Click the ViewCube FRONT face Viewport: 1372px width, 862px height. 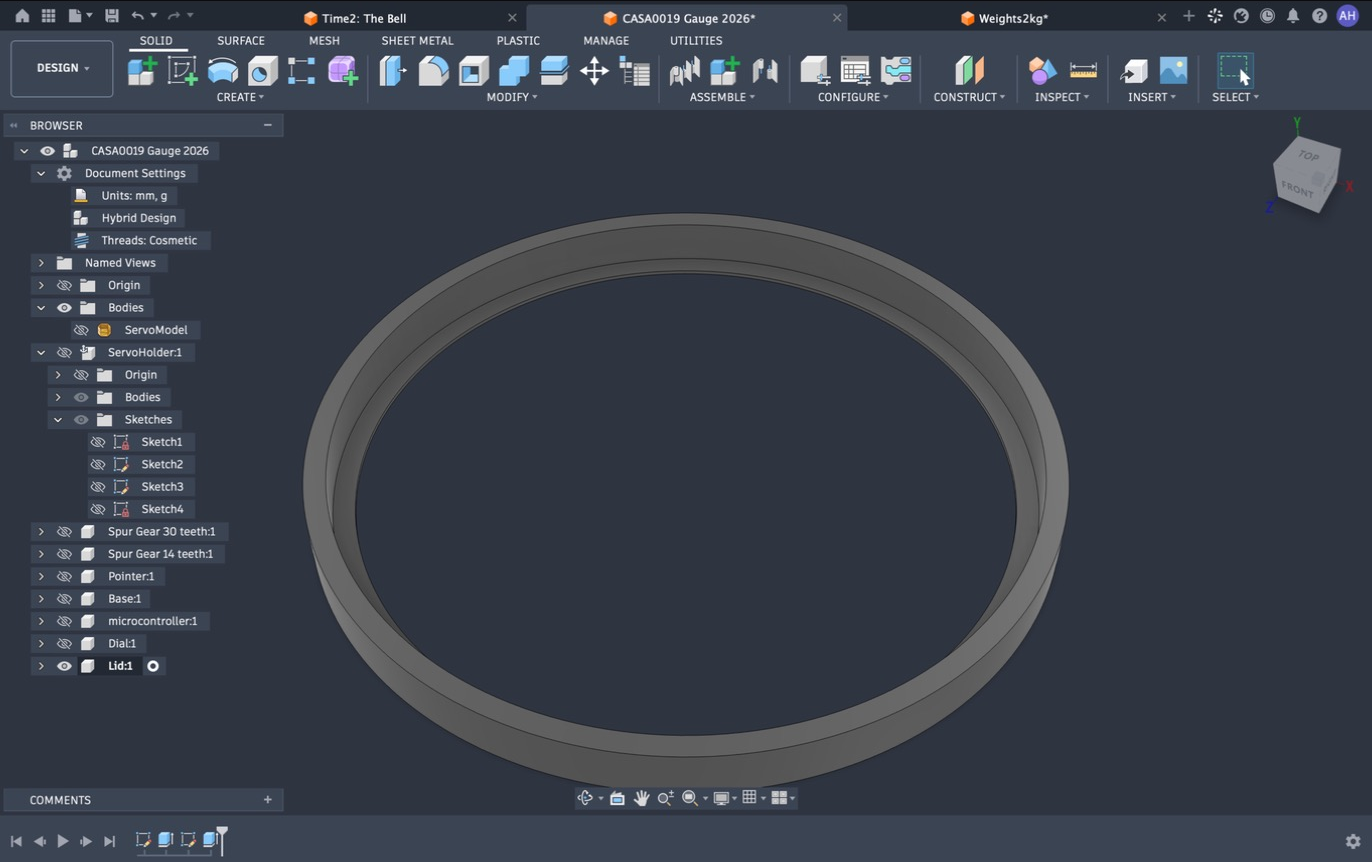(x=1297, y=189)
